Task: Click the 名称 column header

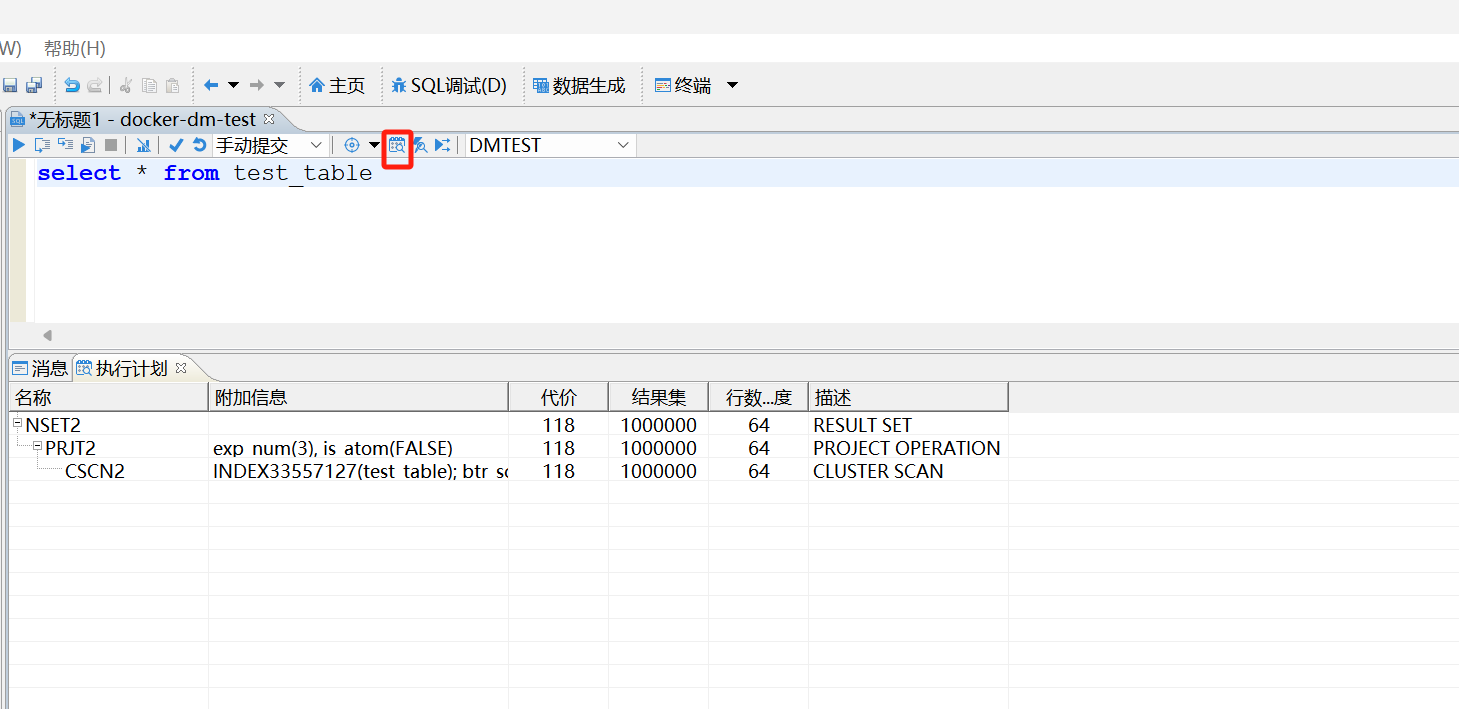Action: pos(108,397)
